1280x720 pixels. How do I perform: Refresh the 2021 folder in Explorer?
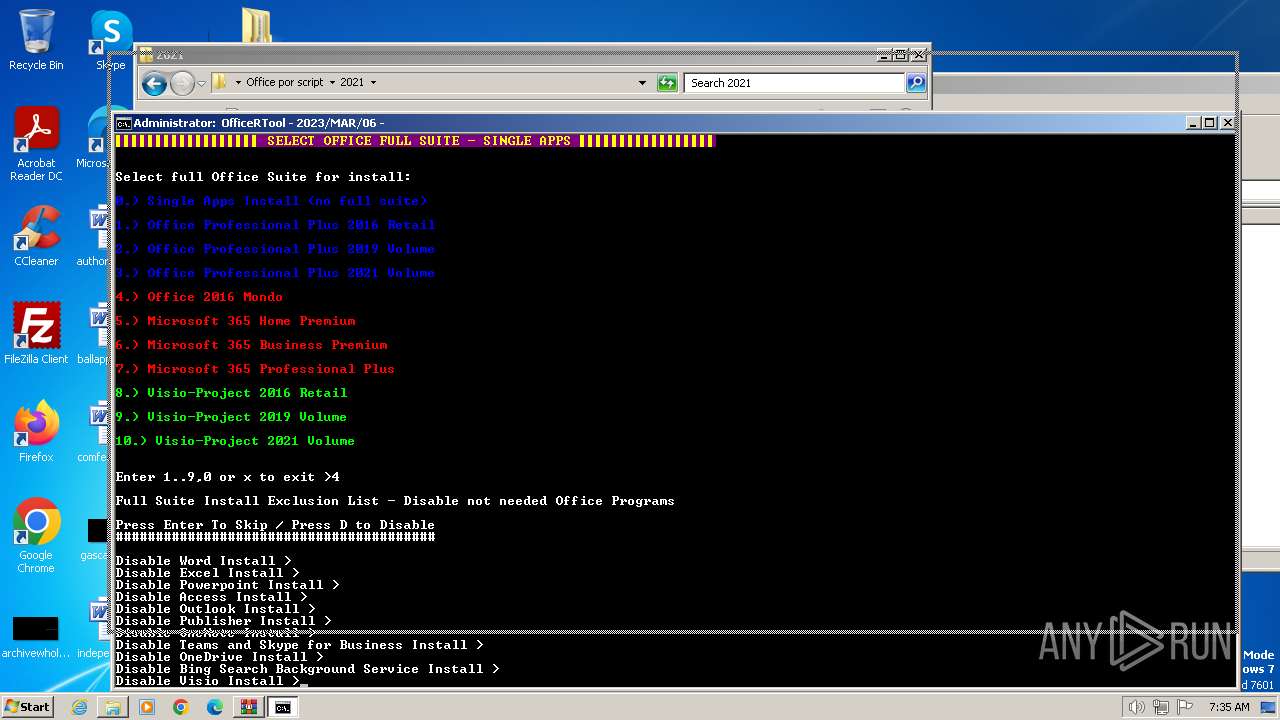pyautogui.click(x=667, y=83)
